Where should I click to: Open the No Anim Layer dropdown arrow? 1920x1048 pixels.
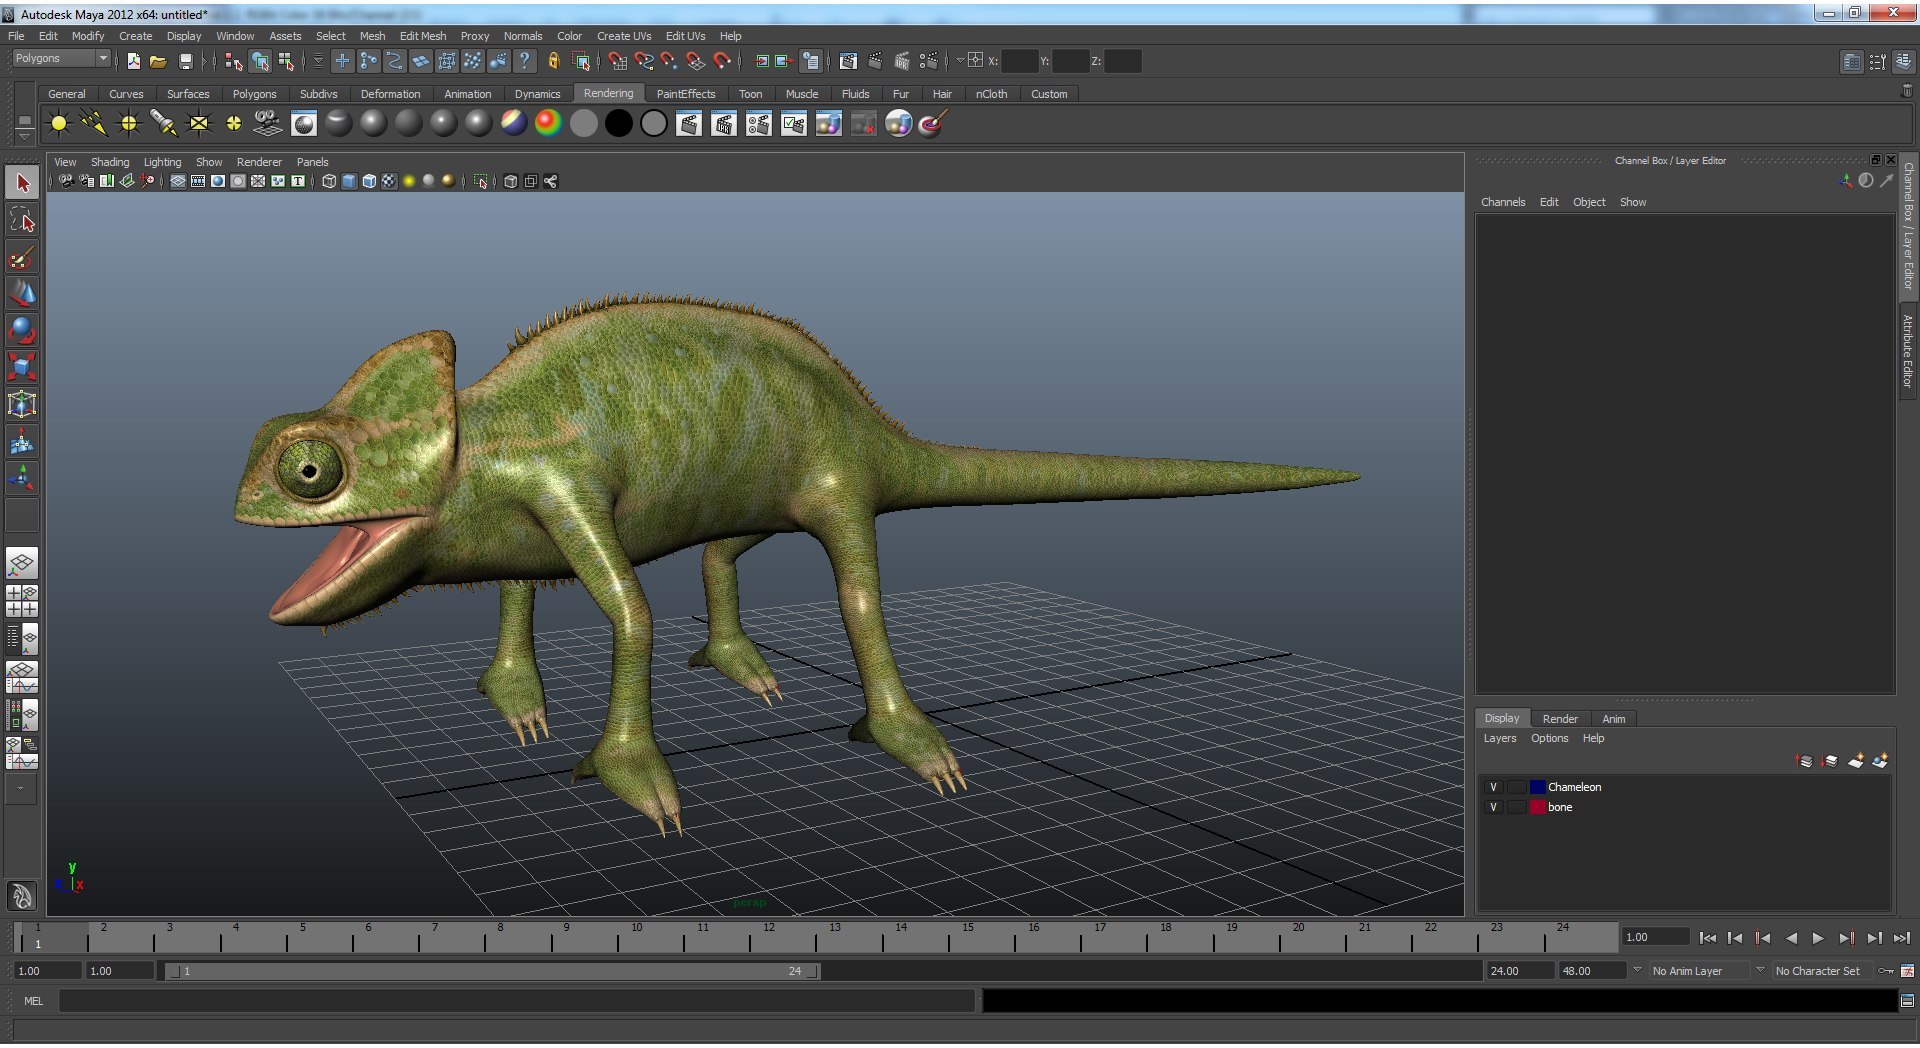pyautogui.click(x=1637, y=970)
